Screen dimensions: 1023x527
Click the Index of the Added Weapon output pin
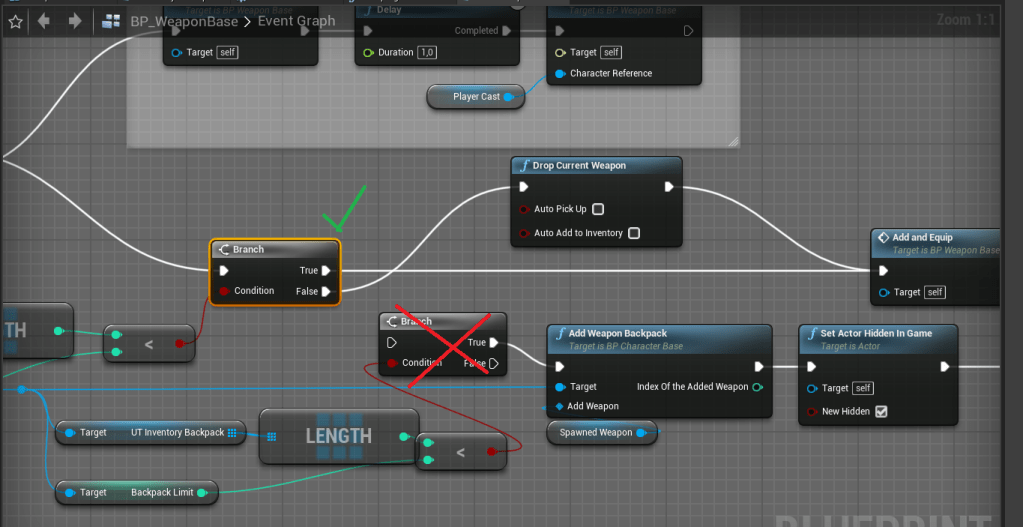(757, 387)
